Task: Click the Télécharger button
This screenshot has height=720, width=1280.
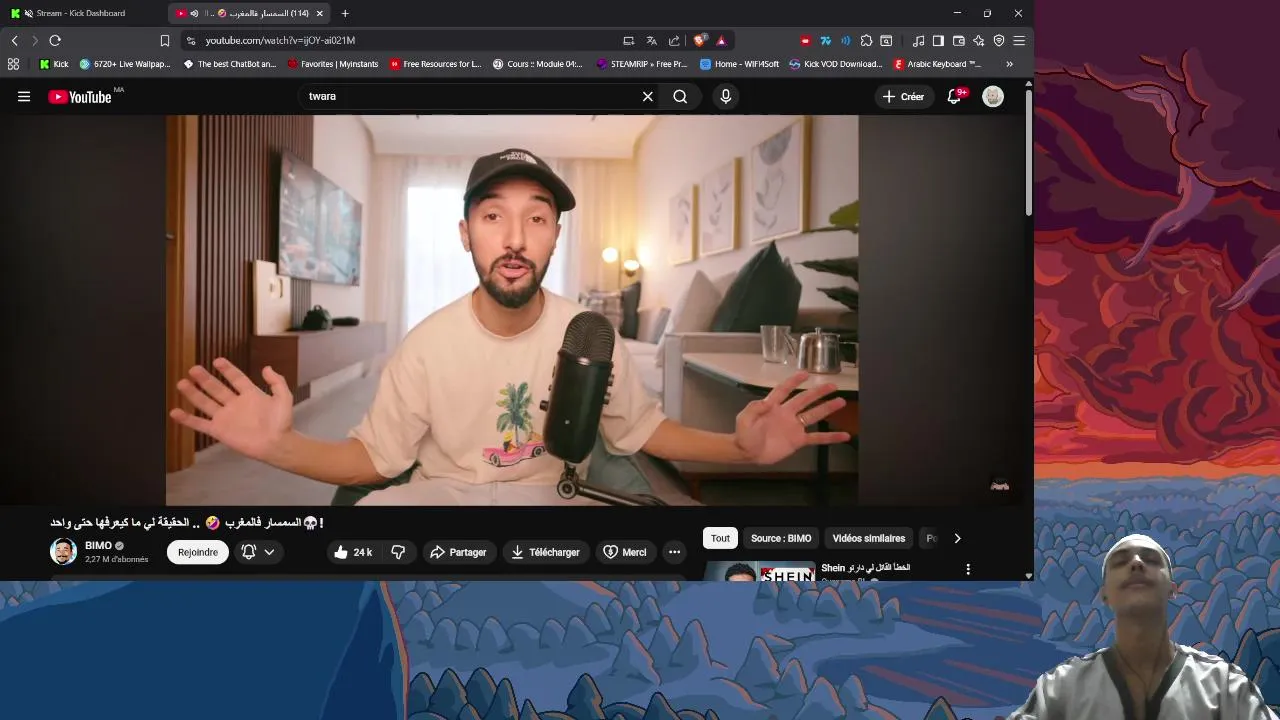Action: (545, 552)
